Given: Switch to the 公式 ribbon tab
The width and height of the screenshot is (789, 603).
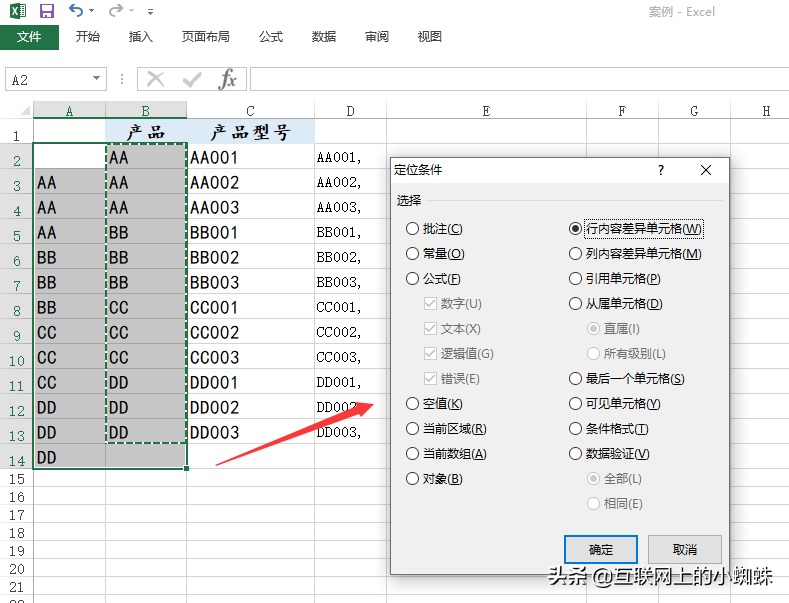Looking at the screenshot, I should (x=271, y=37).
